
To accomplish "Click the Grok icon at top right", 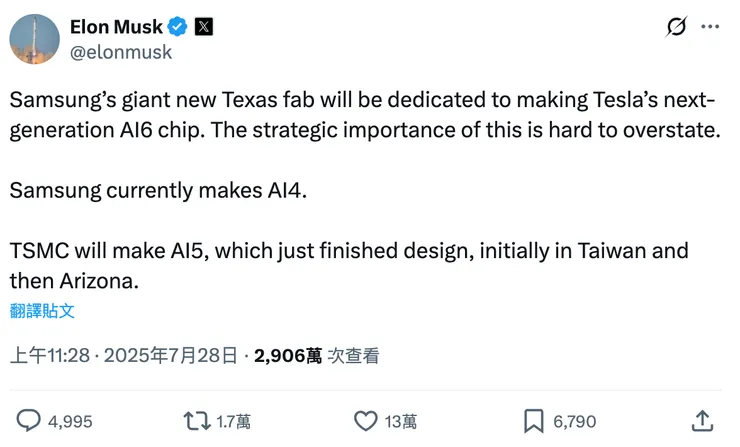I will tap(677, 27).
